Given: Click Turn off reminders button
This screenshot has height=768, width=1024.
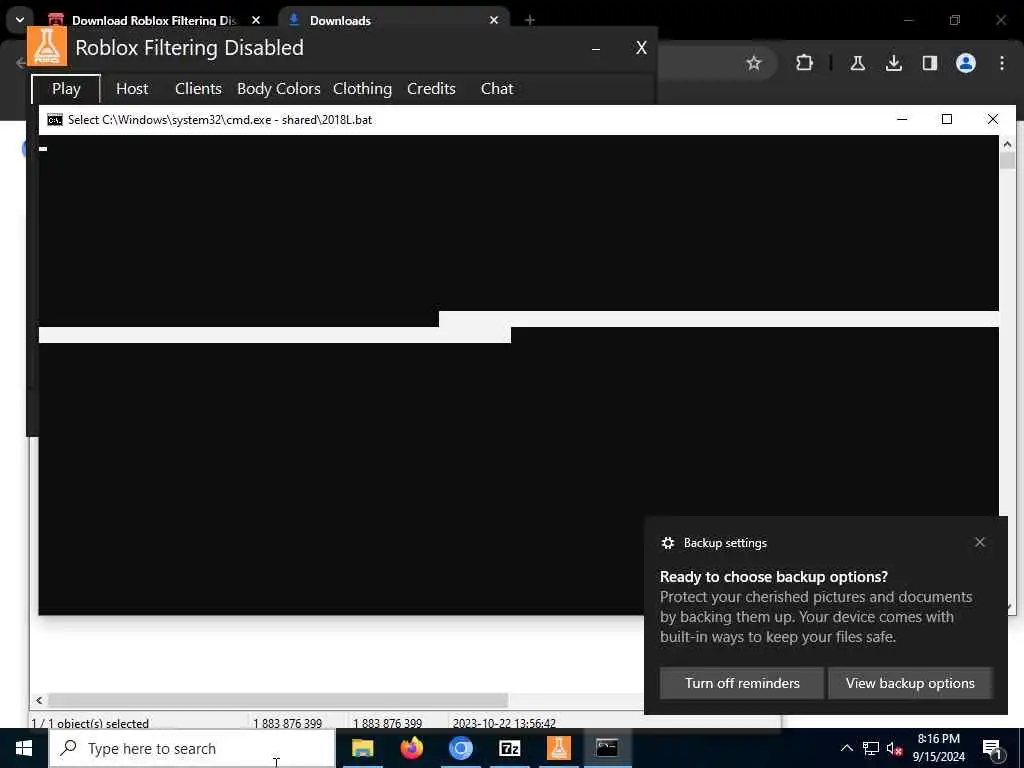Looking at the screenshot, I should point(742,683).
